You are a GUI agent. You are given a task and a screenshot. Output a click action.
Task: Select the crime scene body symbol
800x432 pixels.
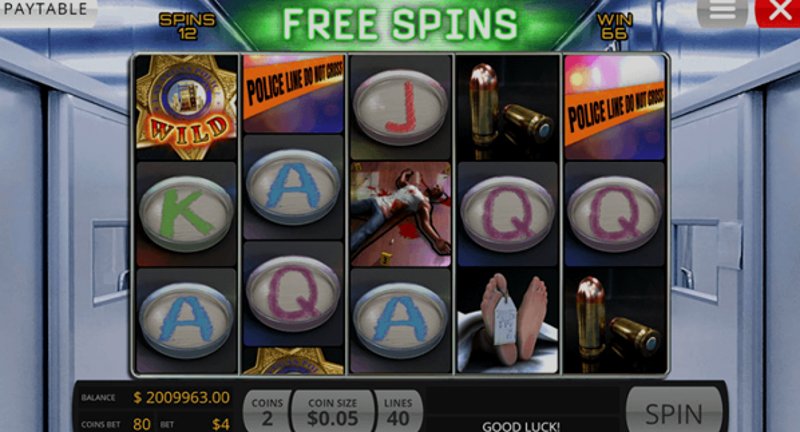[x=401, y=214]
